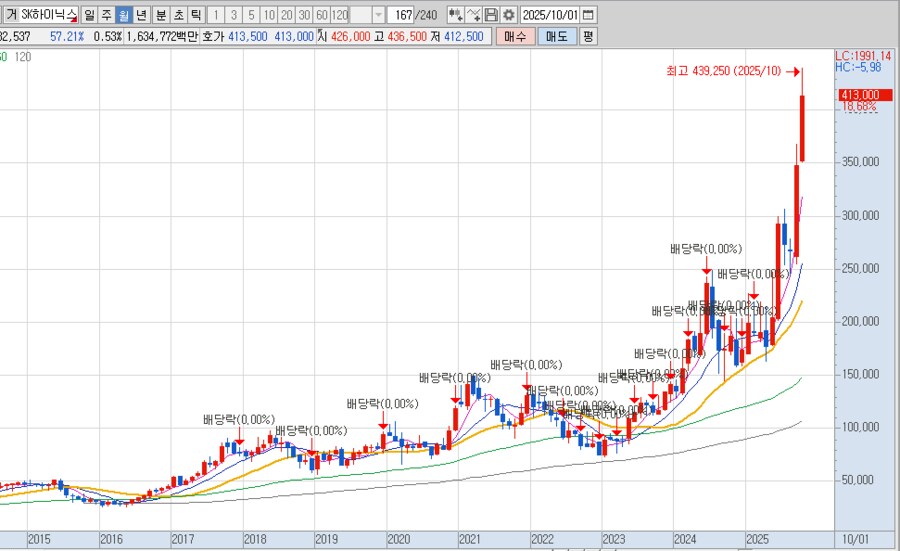This screenshot has height=551, width=900.
Task: Switch chart to weekly (주) period
Action: [x=106, y=15]
